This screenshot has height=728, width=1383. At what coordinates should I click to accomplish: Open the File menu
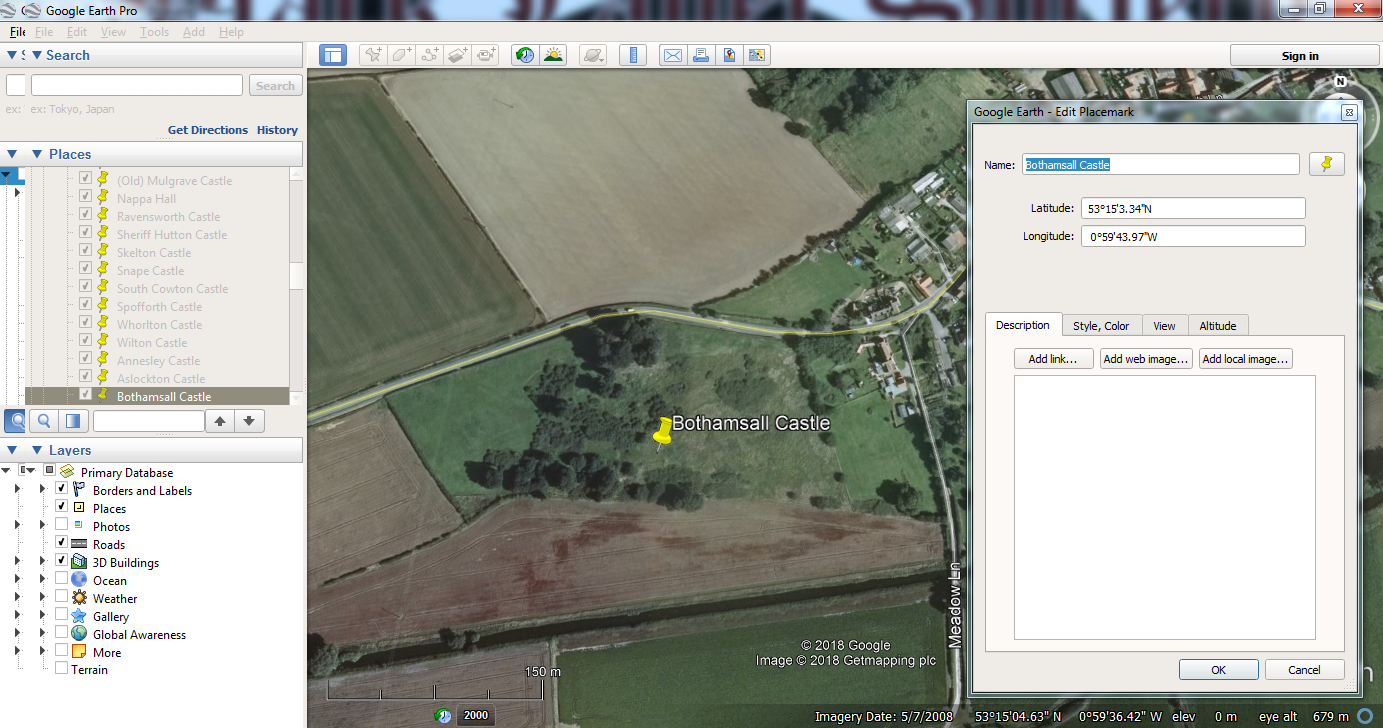click(x=44, y=32)
